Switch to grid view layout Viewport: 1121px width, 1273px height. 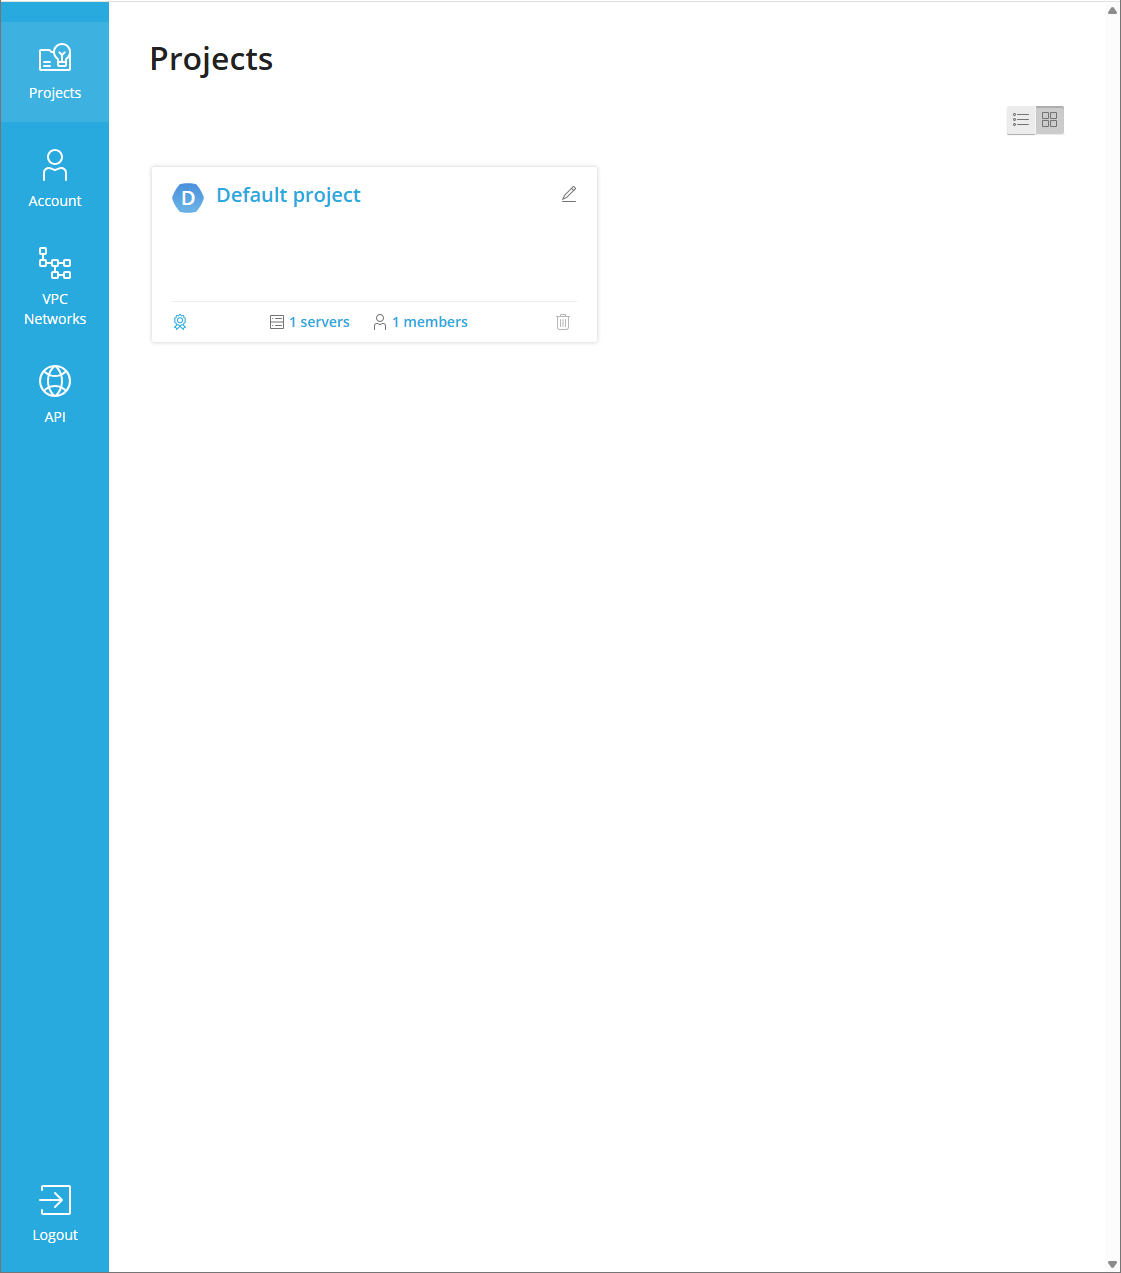click(x=1049, y=120)
